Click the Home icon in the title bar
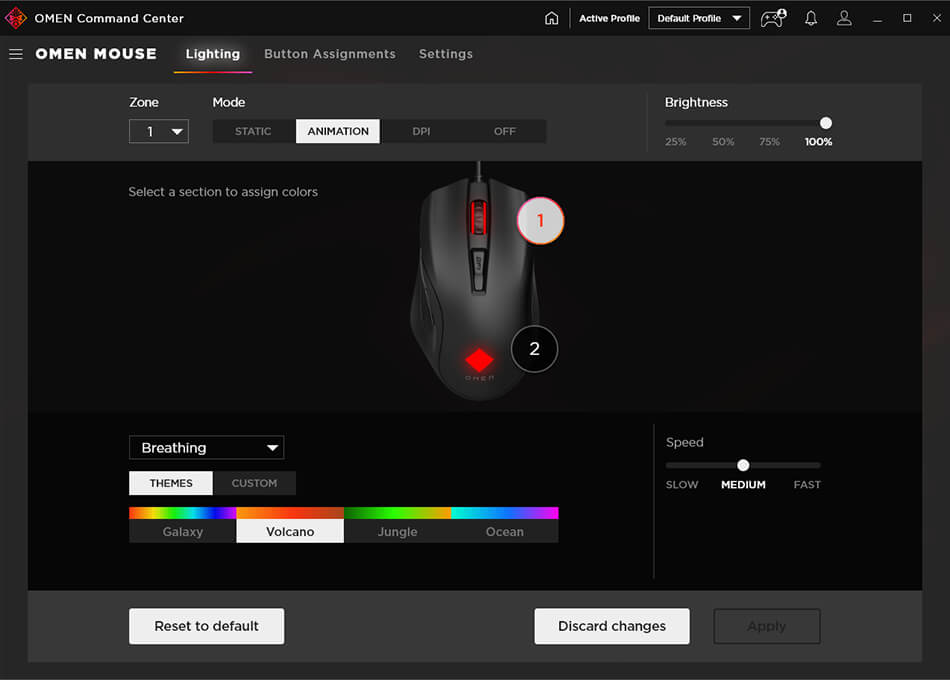Image resolution: width=950 pixels, height=680 pixels. 551,17
